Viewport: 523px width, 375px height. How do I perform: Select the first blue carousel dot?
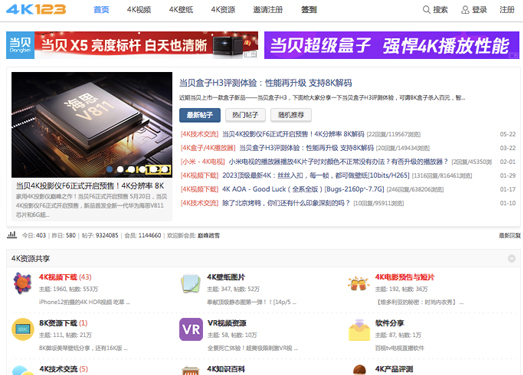click(109, 169)
